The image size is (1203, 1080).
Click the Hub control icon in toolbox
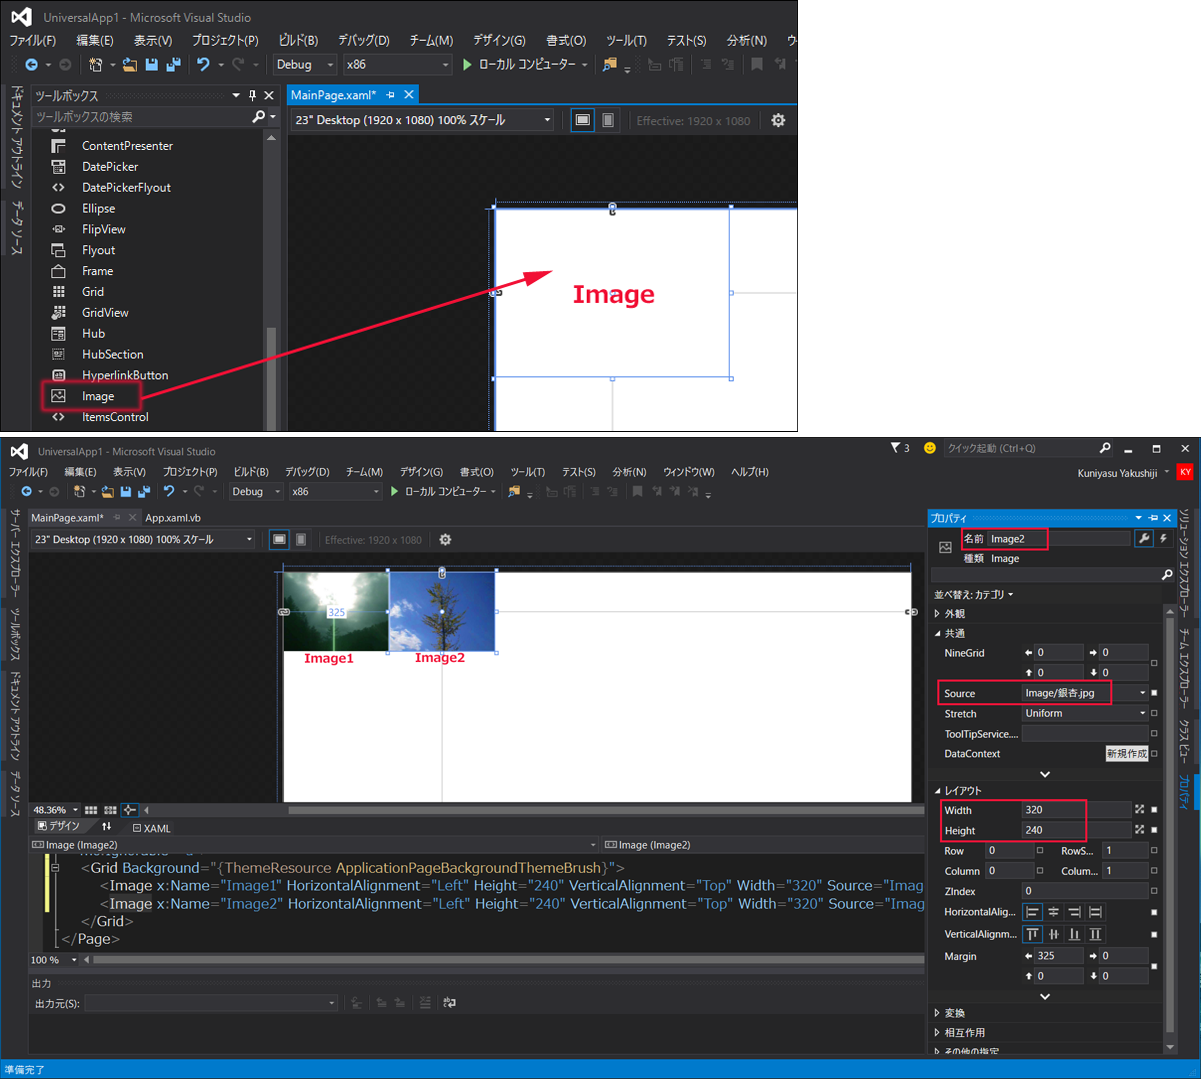click(x=59, y=333)
